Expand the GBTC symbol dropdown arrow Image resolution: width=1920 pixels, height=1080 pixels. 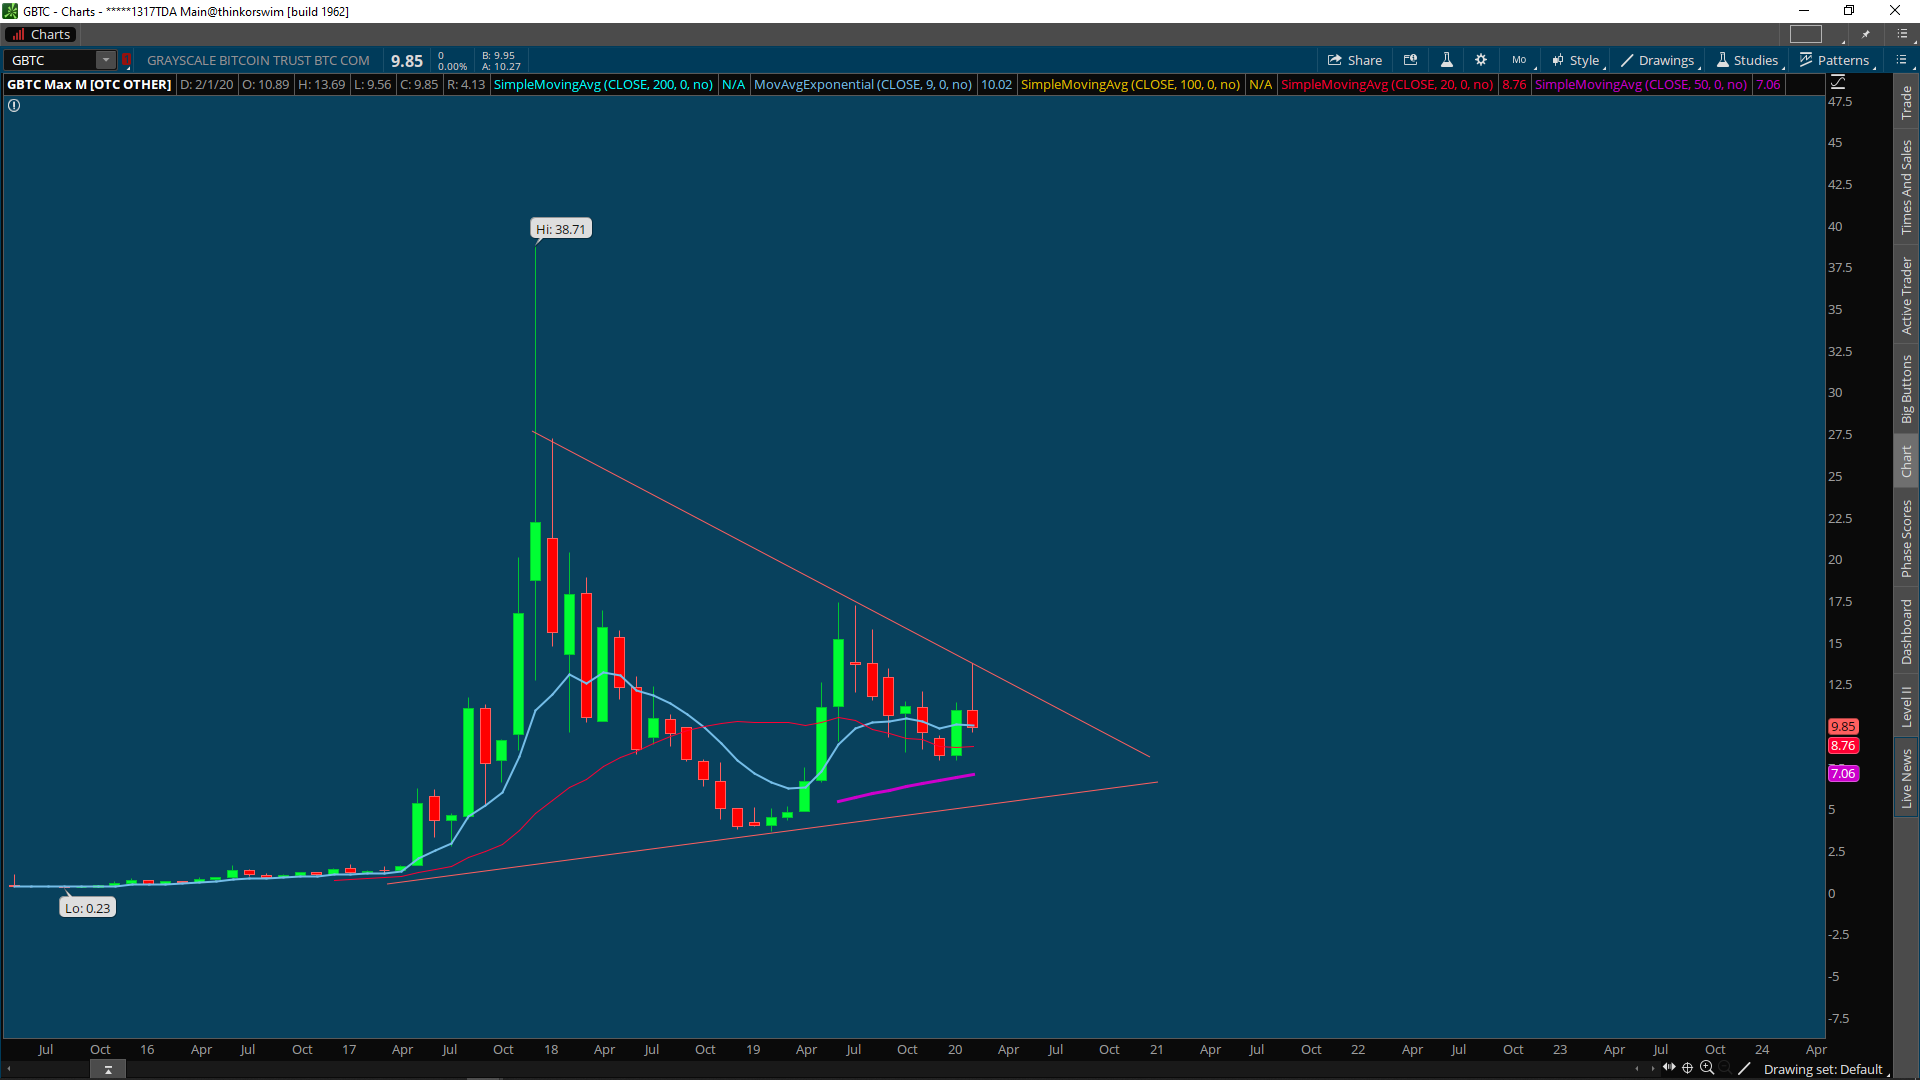tap(105, 60)
